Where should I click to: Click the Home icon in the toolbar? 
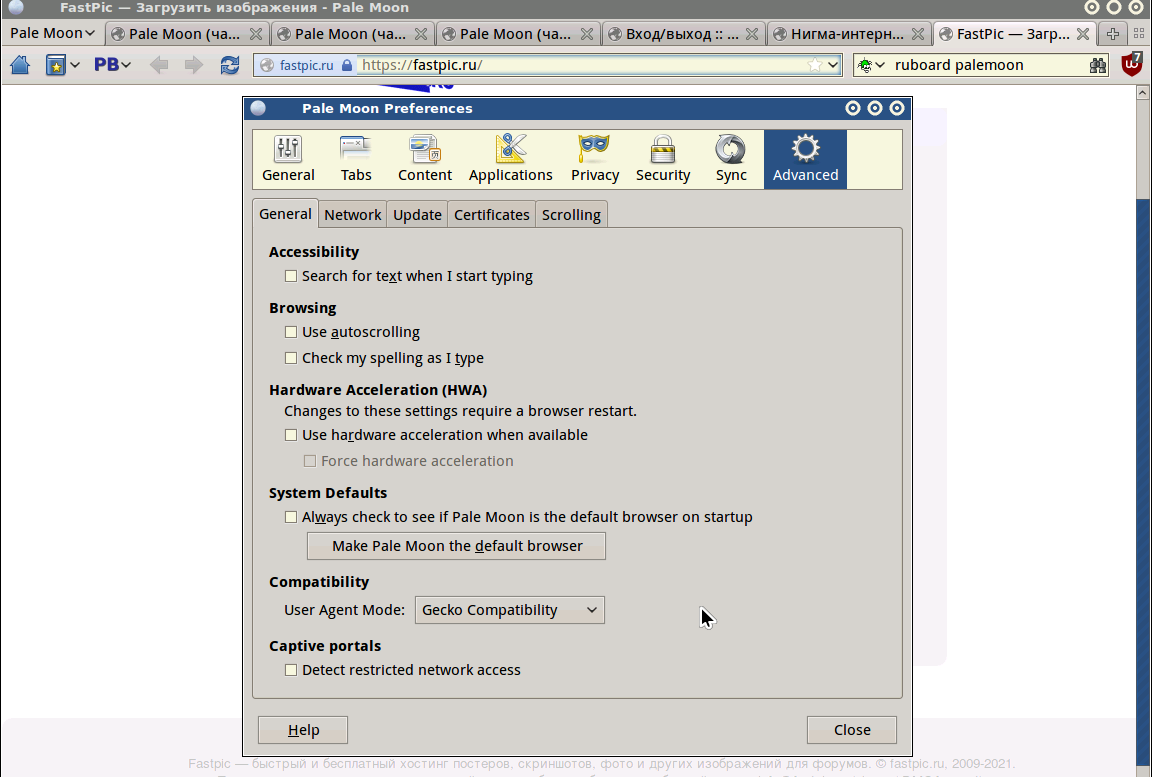coord(20,65)
